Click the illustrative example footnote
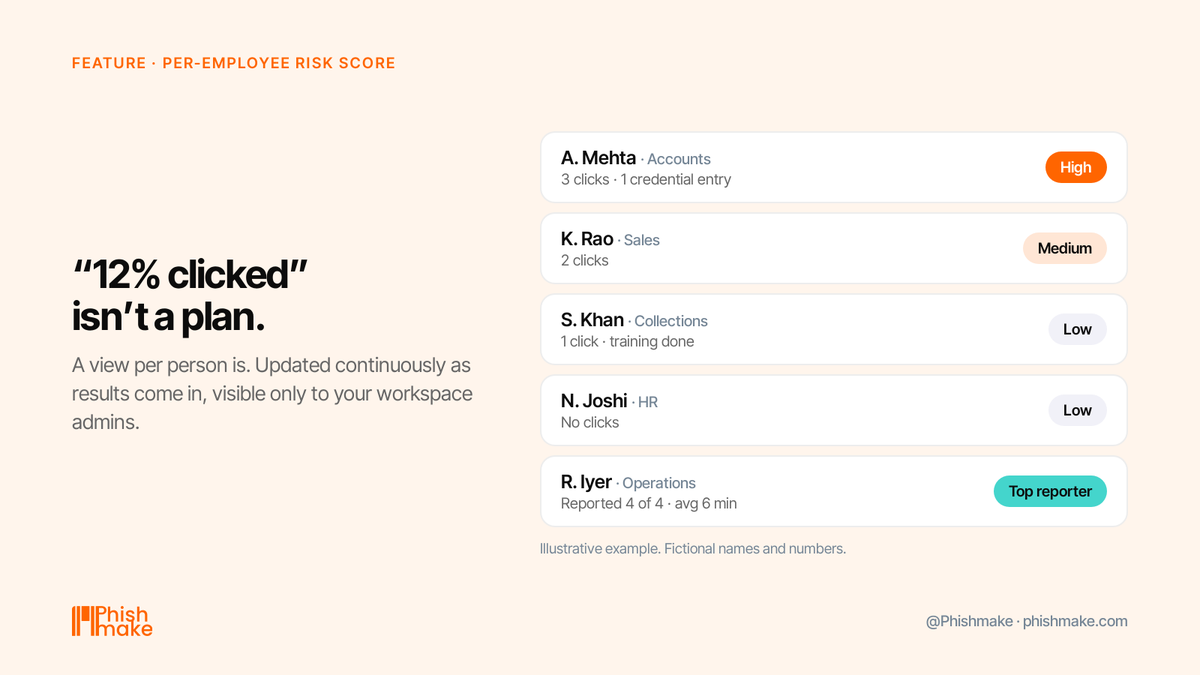The image size is (1200, 675). (x=693, y=549)
